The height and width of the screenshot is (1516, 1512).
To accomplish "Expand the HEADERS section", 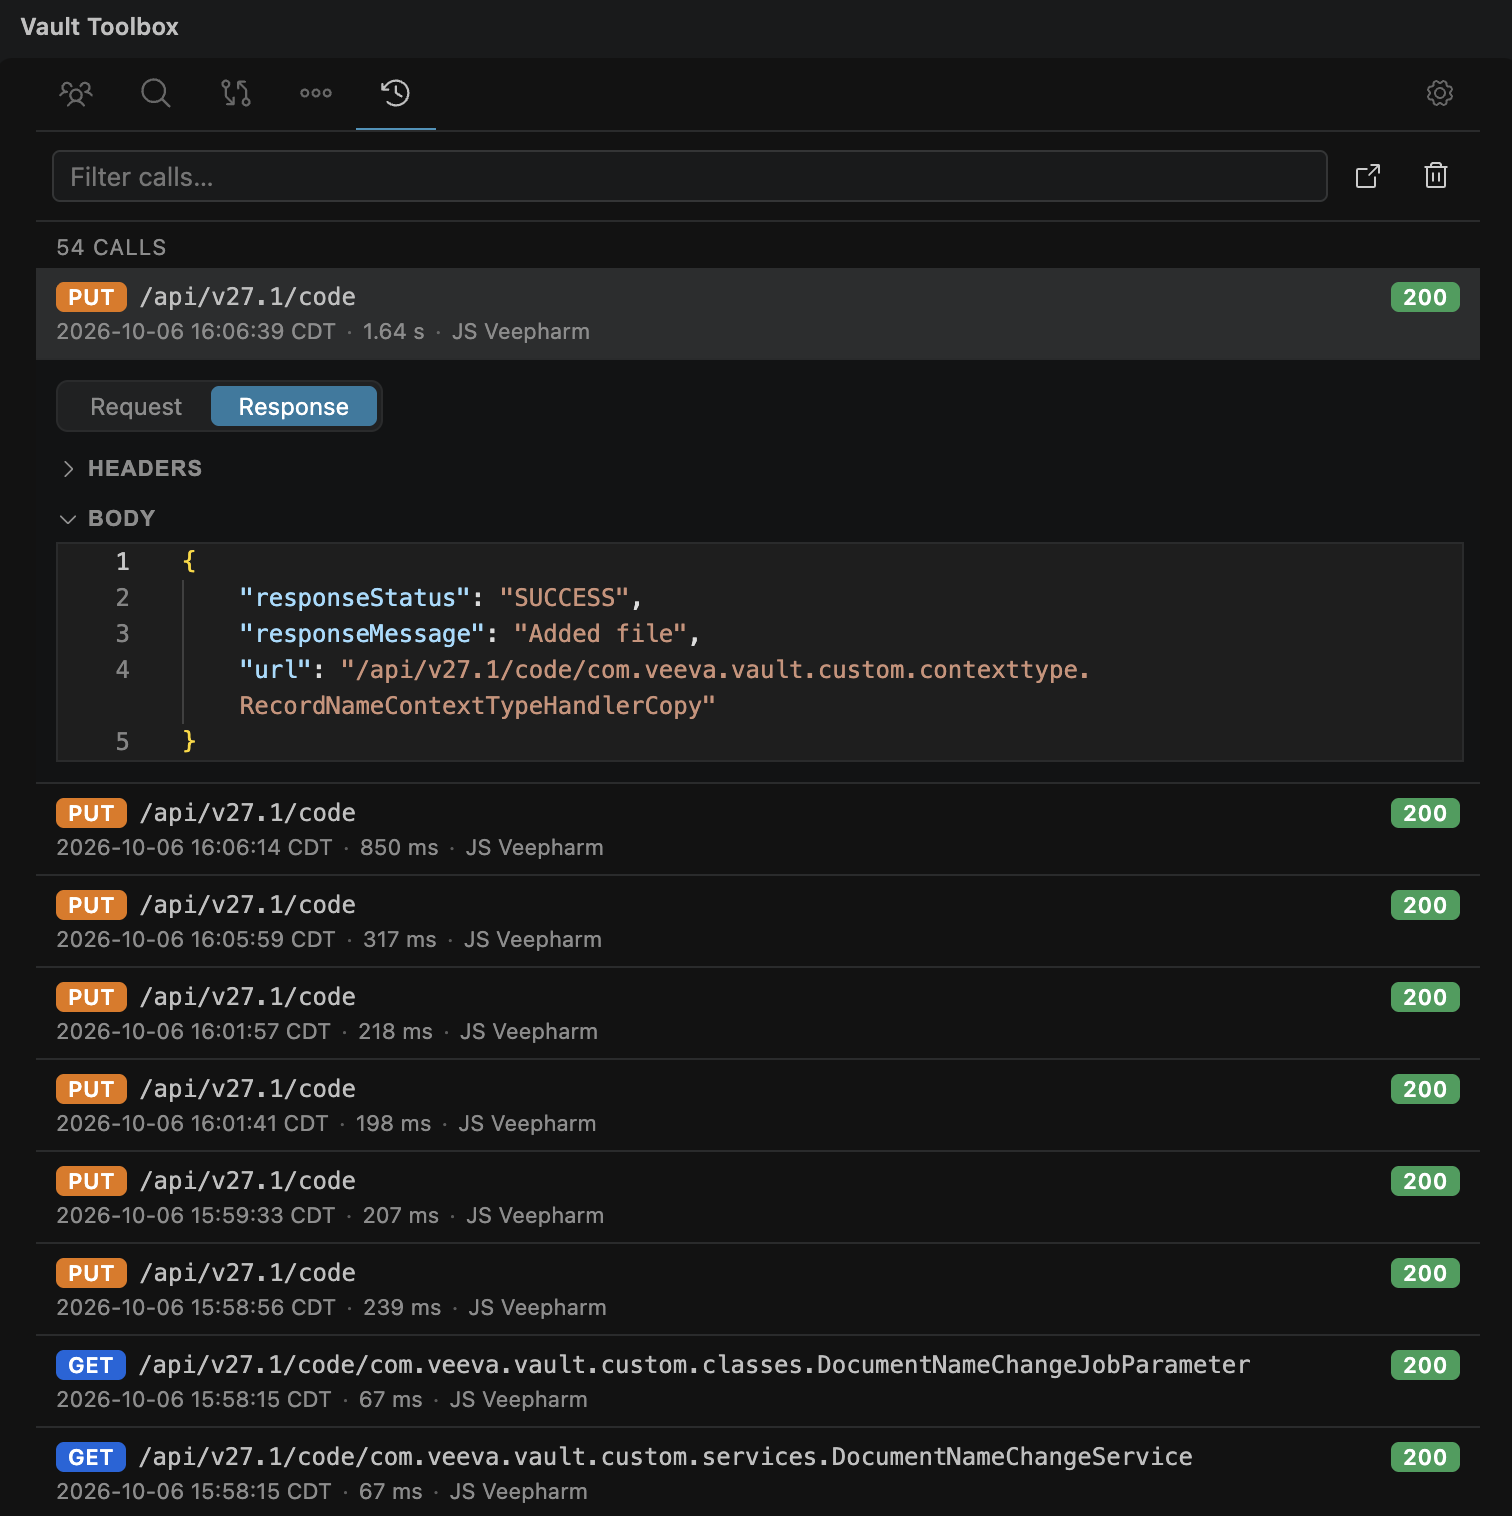I will (x=131, y=468).
